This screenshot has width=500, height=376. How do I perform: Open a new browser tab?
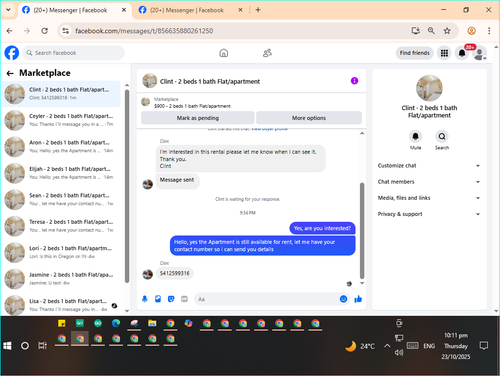pos(258,10)
